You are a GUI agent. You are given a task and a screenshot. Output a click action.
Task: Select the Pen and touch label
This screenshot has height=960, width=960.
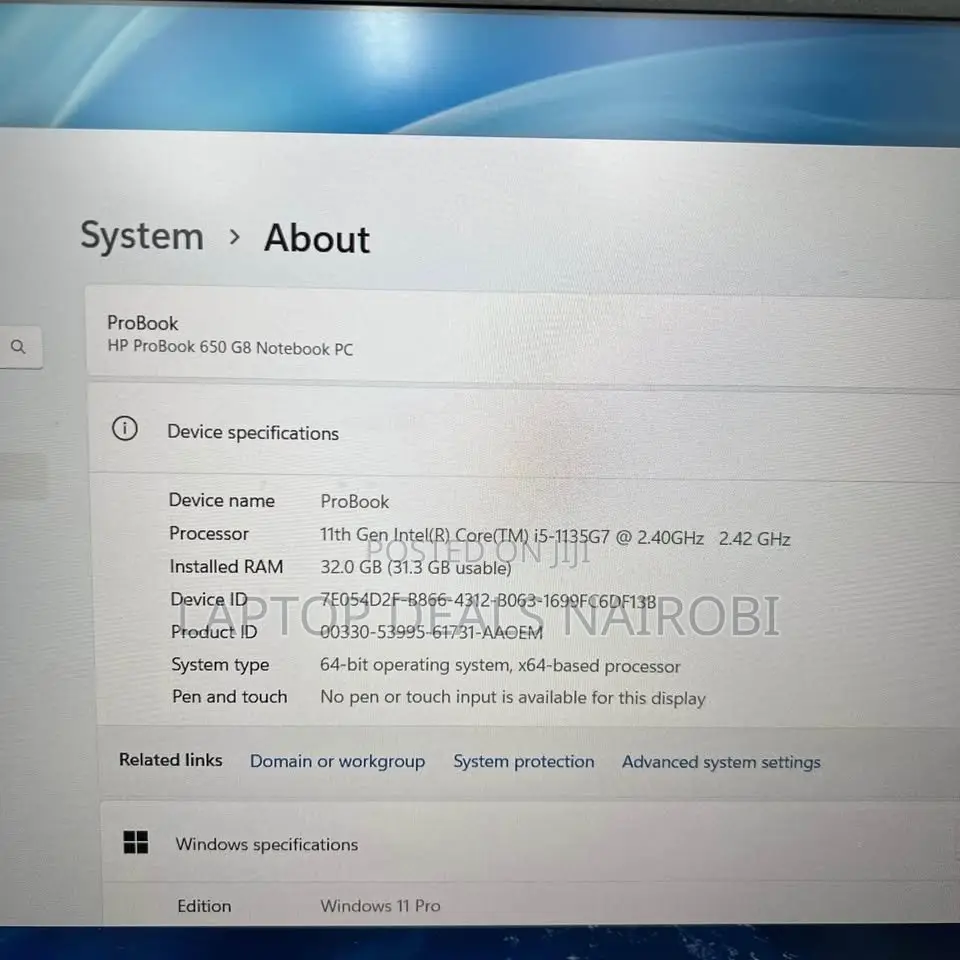[x=230, y=697]
